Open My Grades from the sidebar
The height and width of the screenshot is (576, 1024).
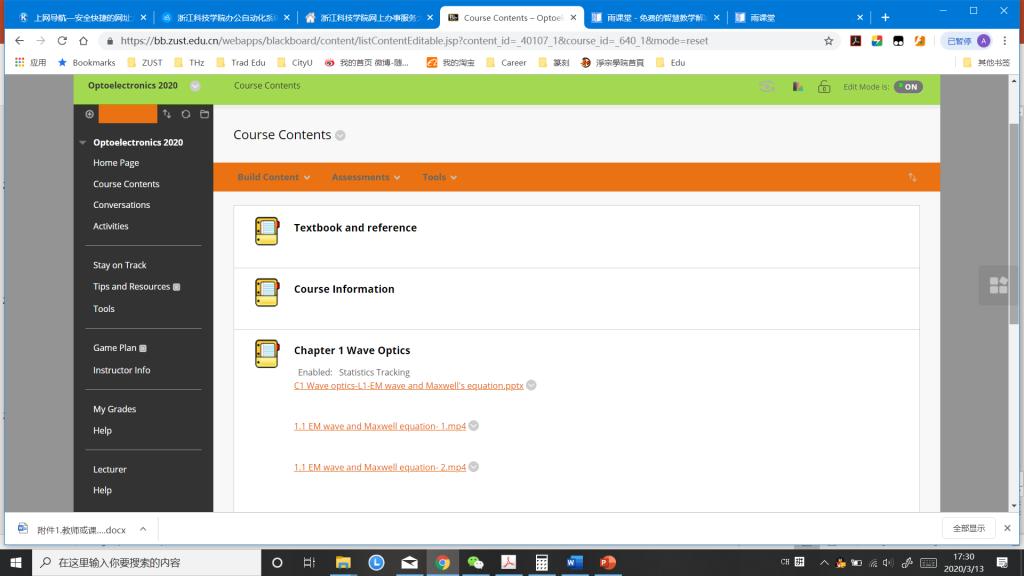(114, 409)
